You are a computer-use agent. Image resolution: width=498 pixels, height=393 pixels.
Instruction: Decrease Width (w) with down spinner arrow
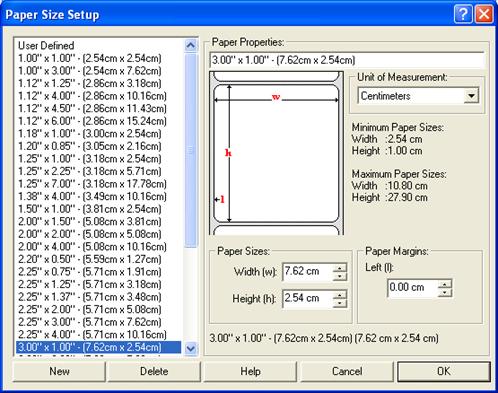340,276
